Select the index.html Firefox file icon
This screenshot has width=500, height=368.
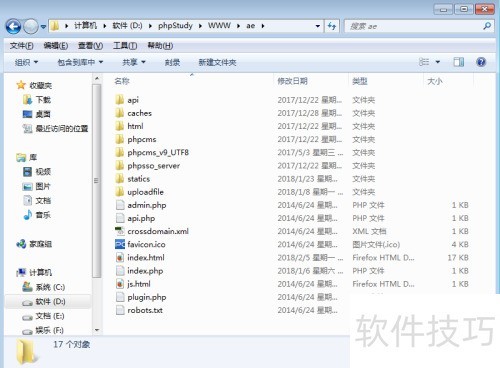(120, 257)
